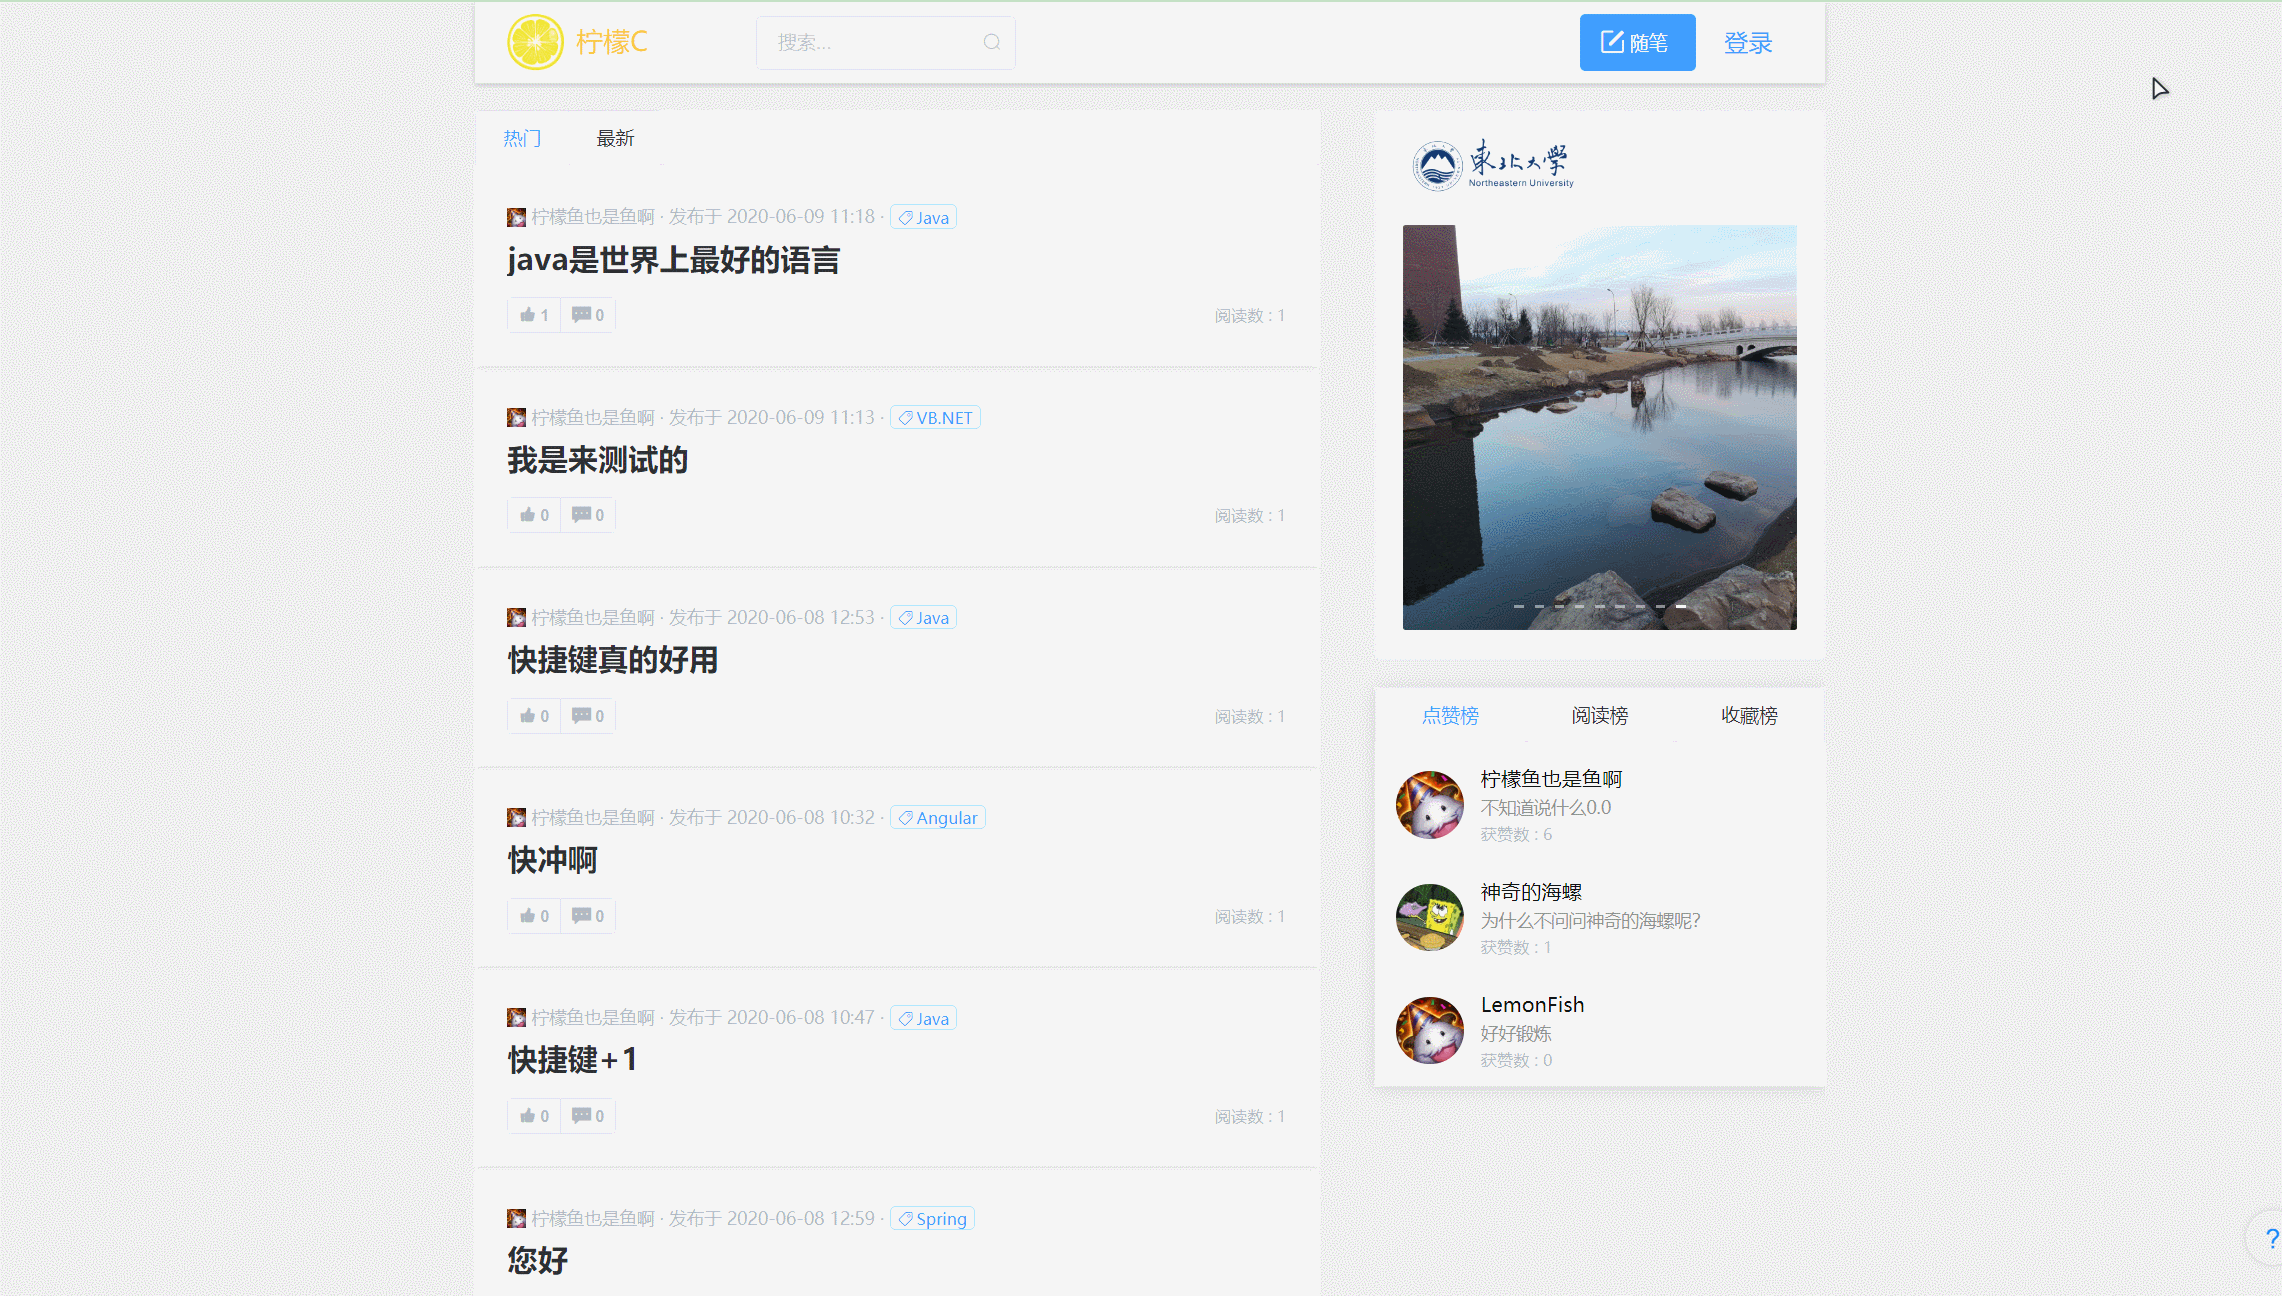Open comments on java是世界上最好的语言
Screen dimensions: 2282x1296
point(588,315)
